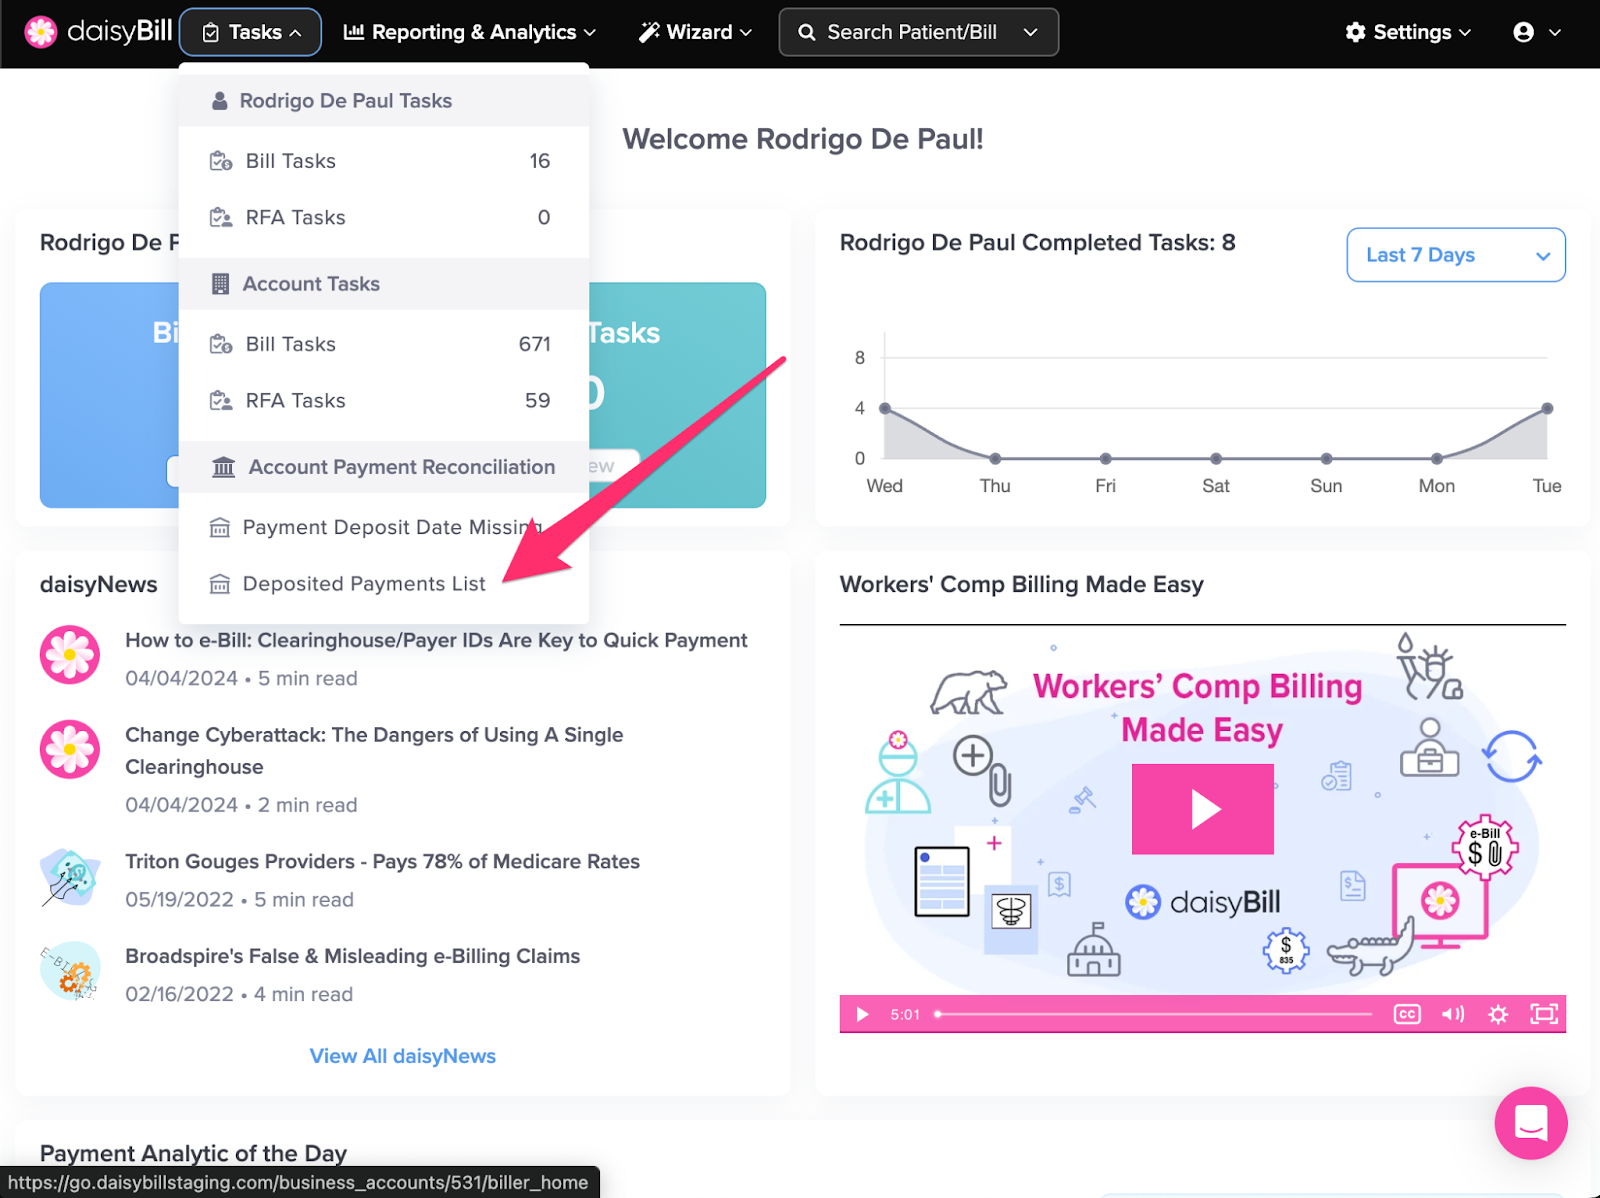Expand the search type dropdown chevron
Screen dimensions: 1600x1198
[1031, 32]
